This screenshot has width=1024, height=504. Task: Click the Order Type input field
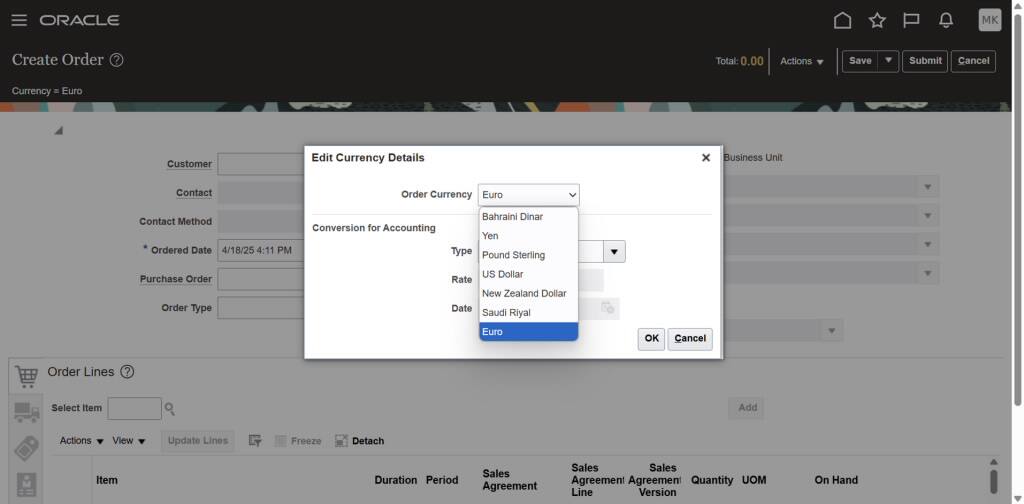click(261, 307)
